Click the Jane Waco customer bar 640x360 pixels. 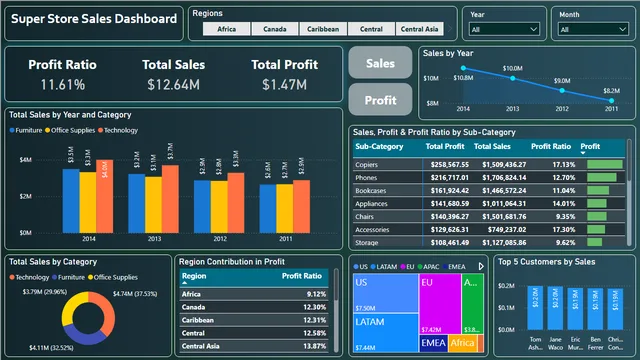555,308
